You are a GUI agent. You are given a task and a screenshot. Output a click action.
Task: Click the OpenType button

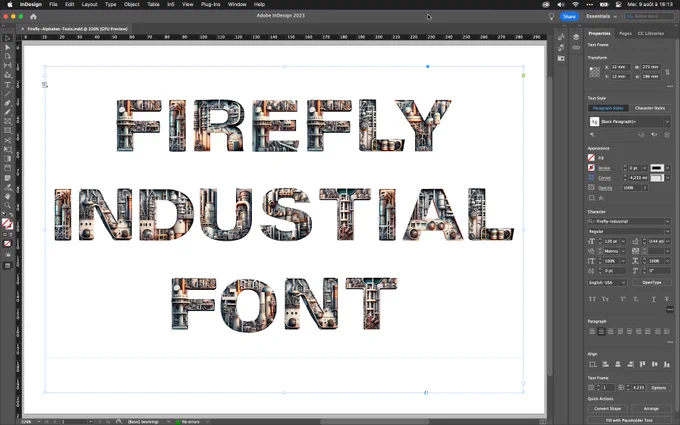point(651,282)
